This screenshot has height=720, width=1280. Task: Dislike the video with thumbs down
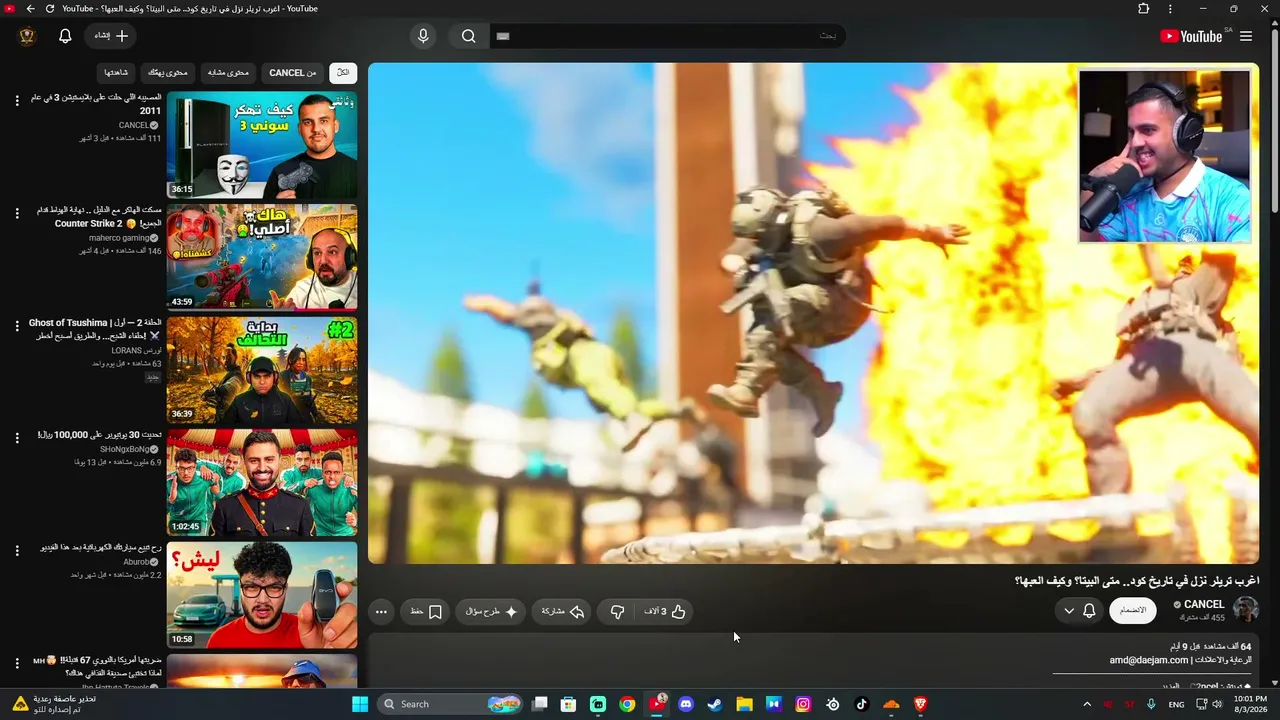tap(617, 612)
